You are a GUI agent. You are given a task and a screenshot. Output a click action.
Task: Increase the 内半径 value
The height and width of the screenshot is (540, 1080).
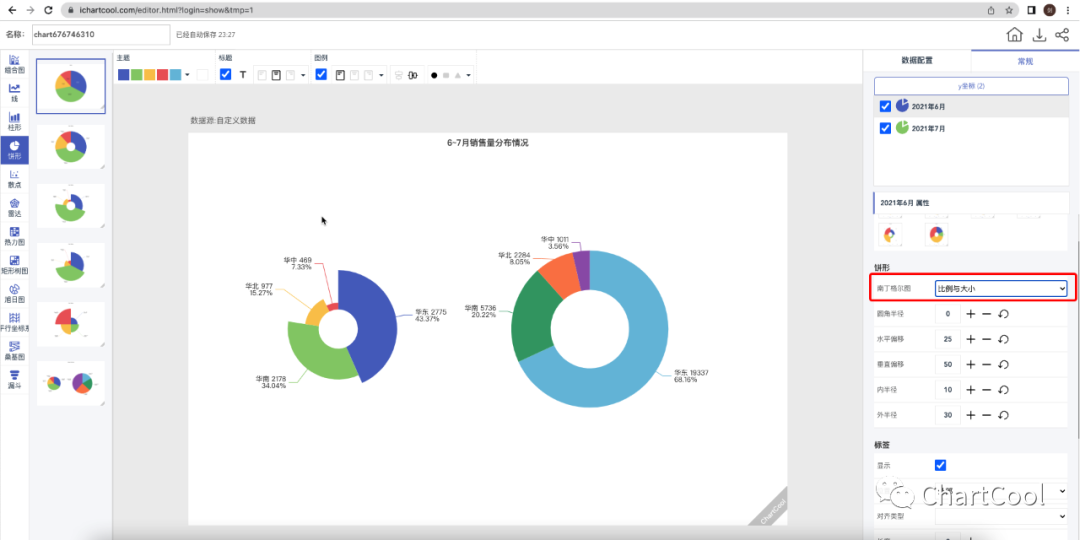pos(970,390)
